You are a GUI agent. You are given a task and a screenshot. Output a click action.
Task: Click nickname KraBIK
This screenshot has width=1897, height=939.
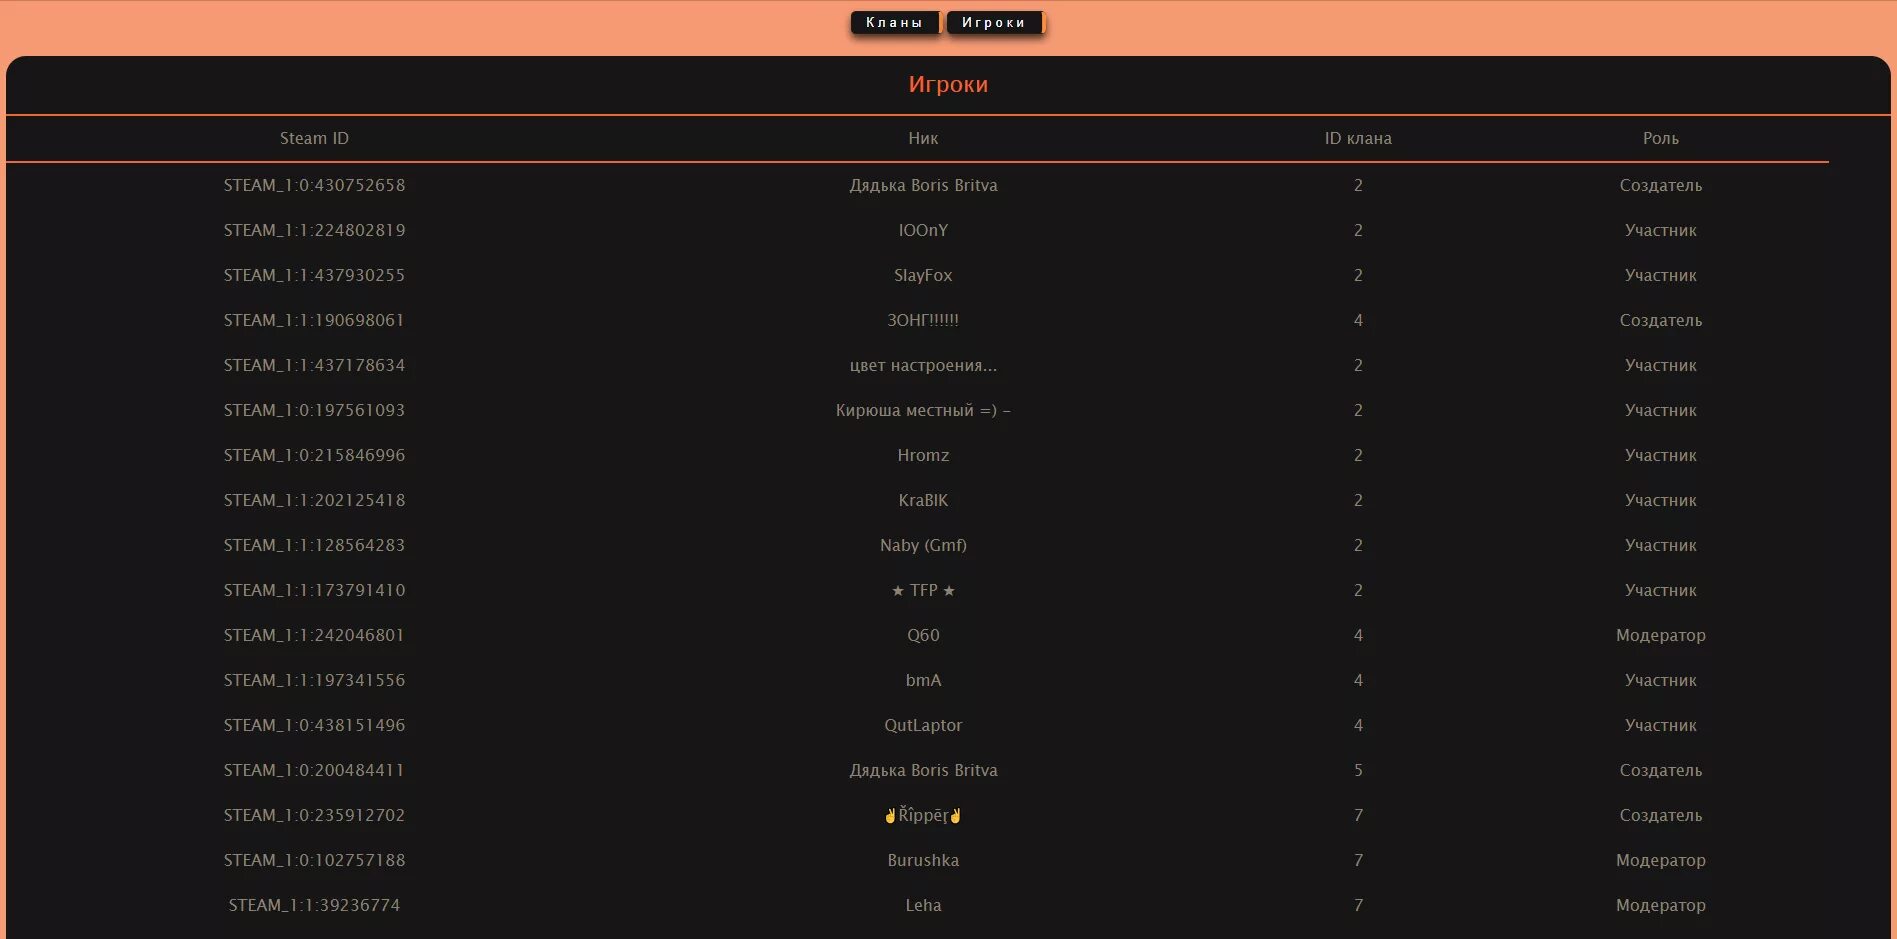pyautogui.click(x=923, y=500)
